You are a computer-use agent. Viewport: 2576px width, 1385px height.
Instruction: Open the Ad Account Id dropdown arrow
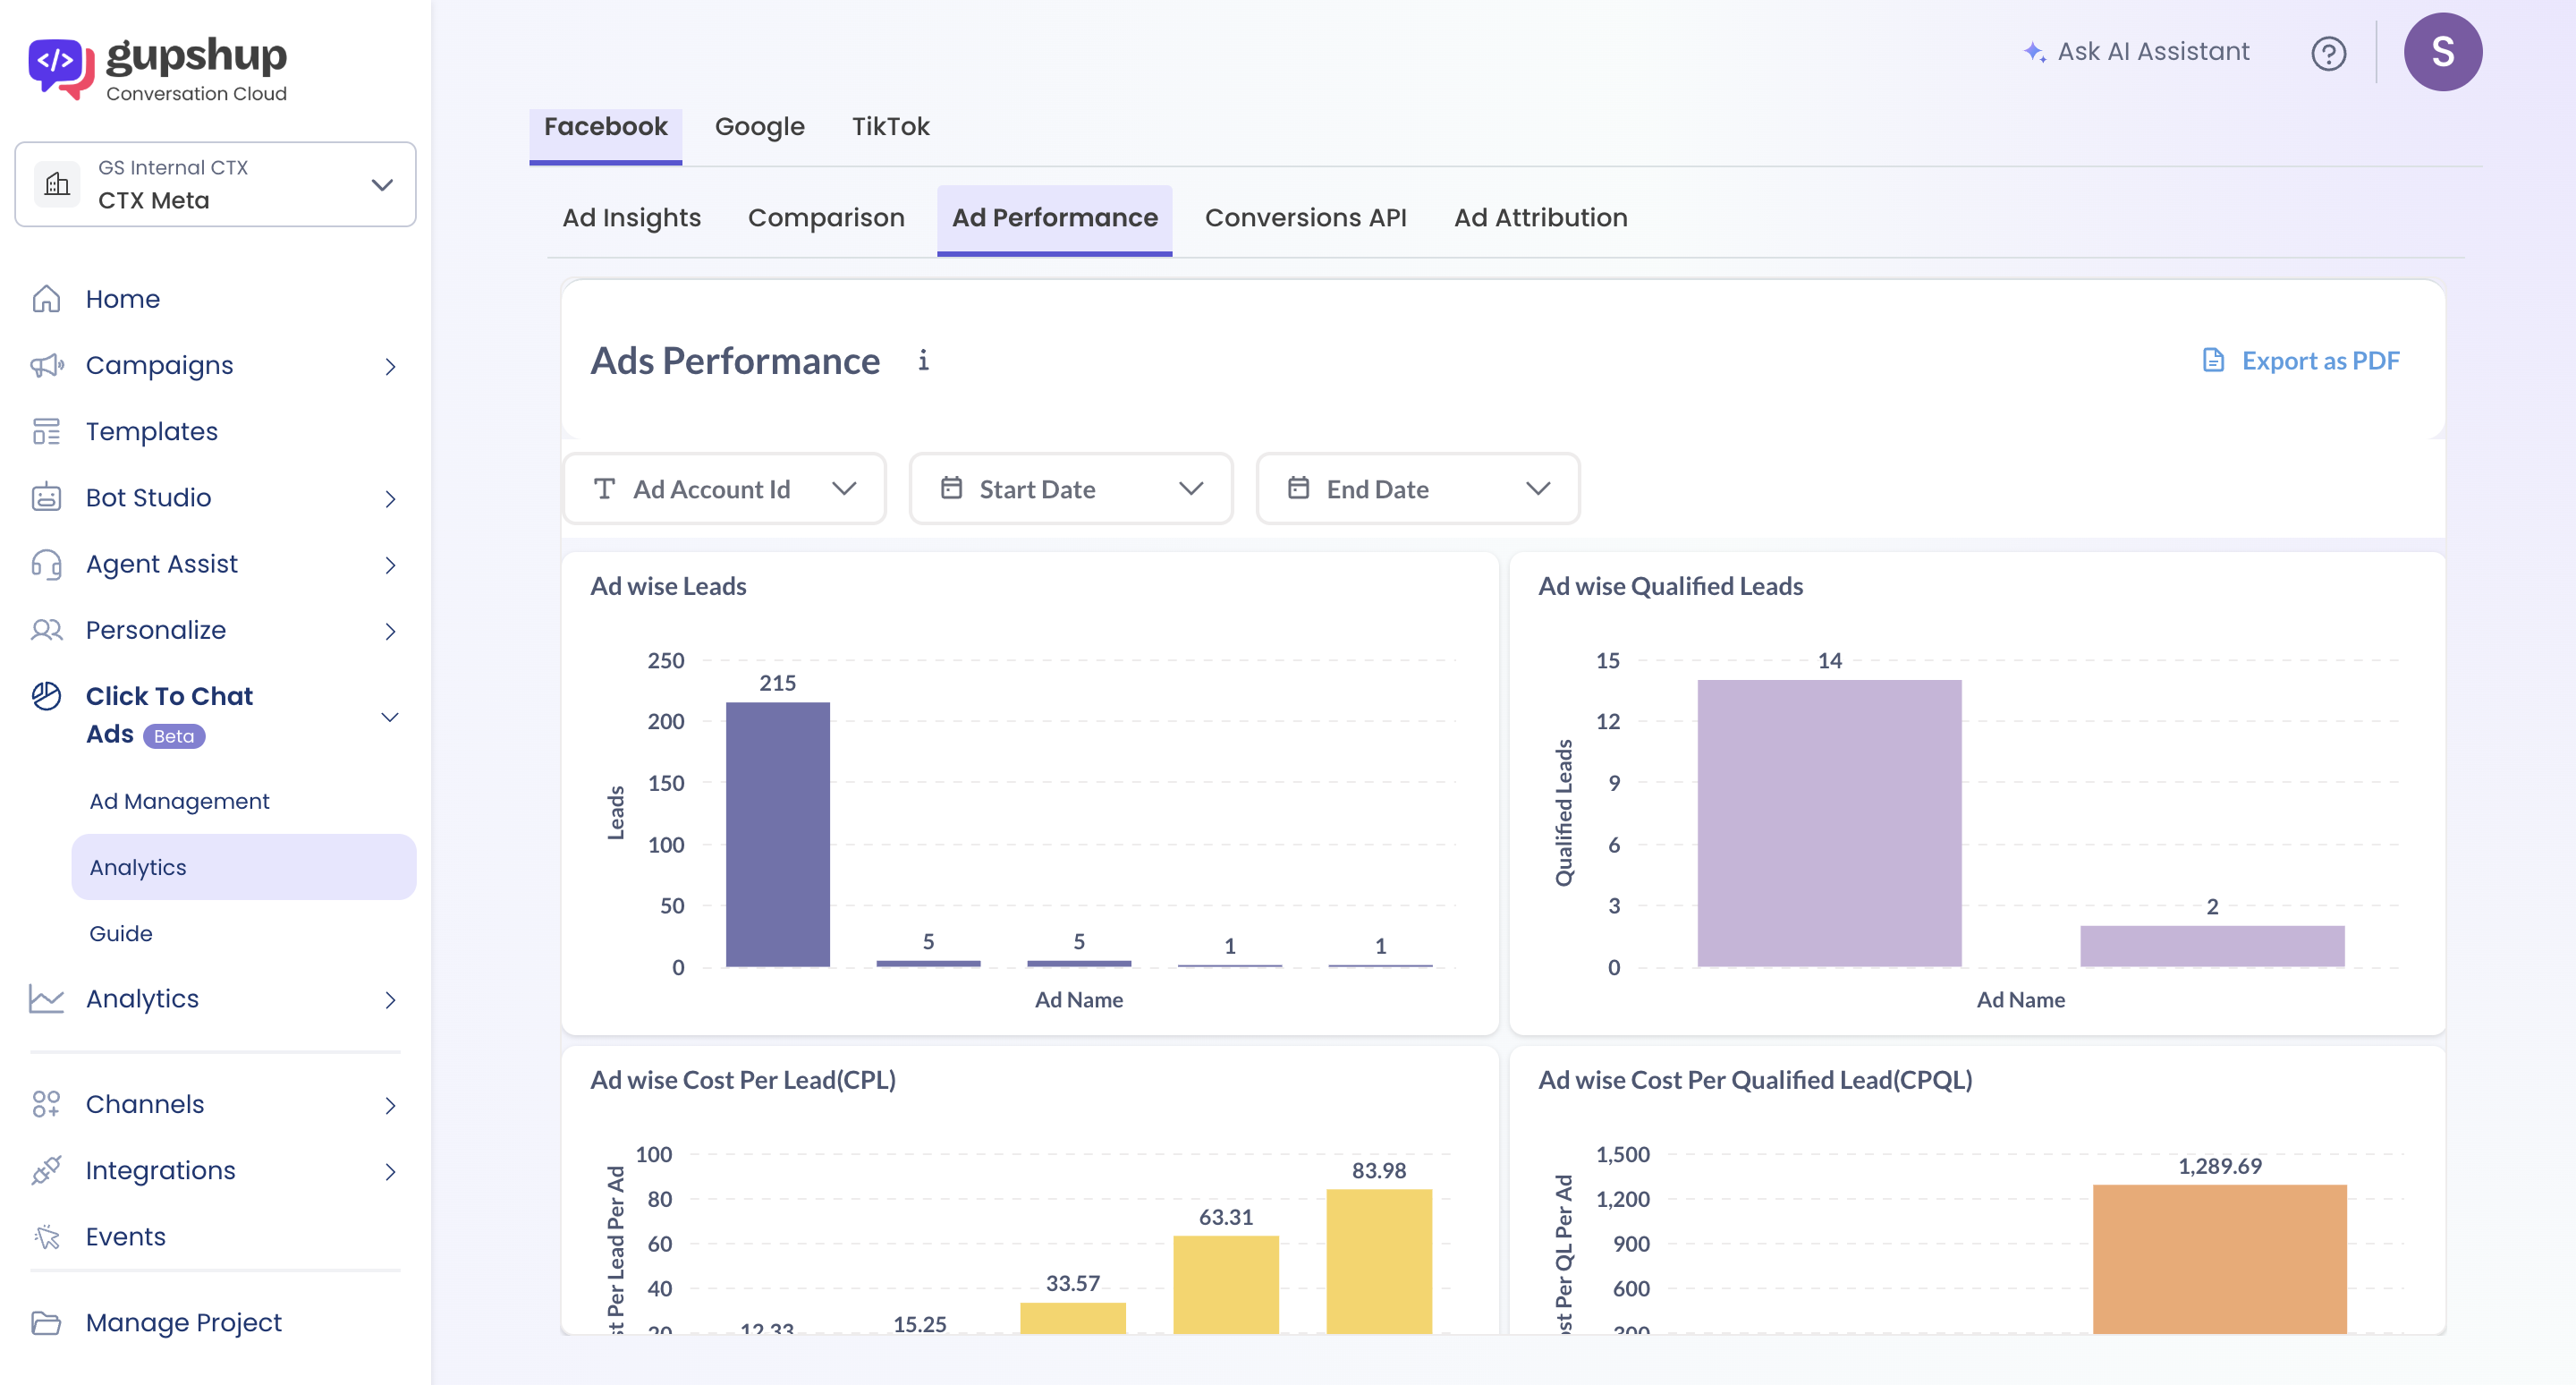pyautogui.click(x=844, y=489)
